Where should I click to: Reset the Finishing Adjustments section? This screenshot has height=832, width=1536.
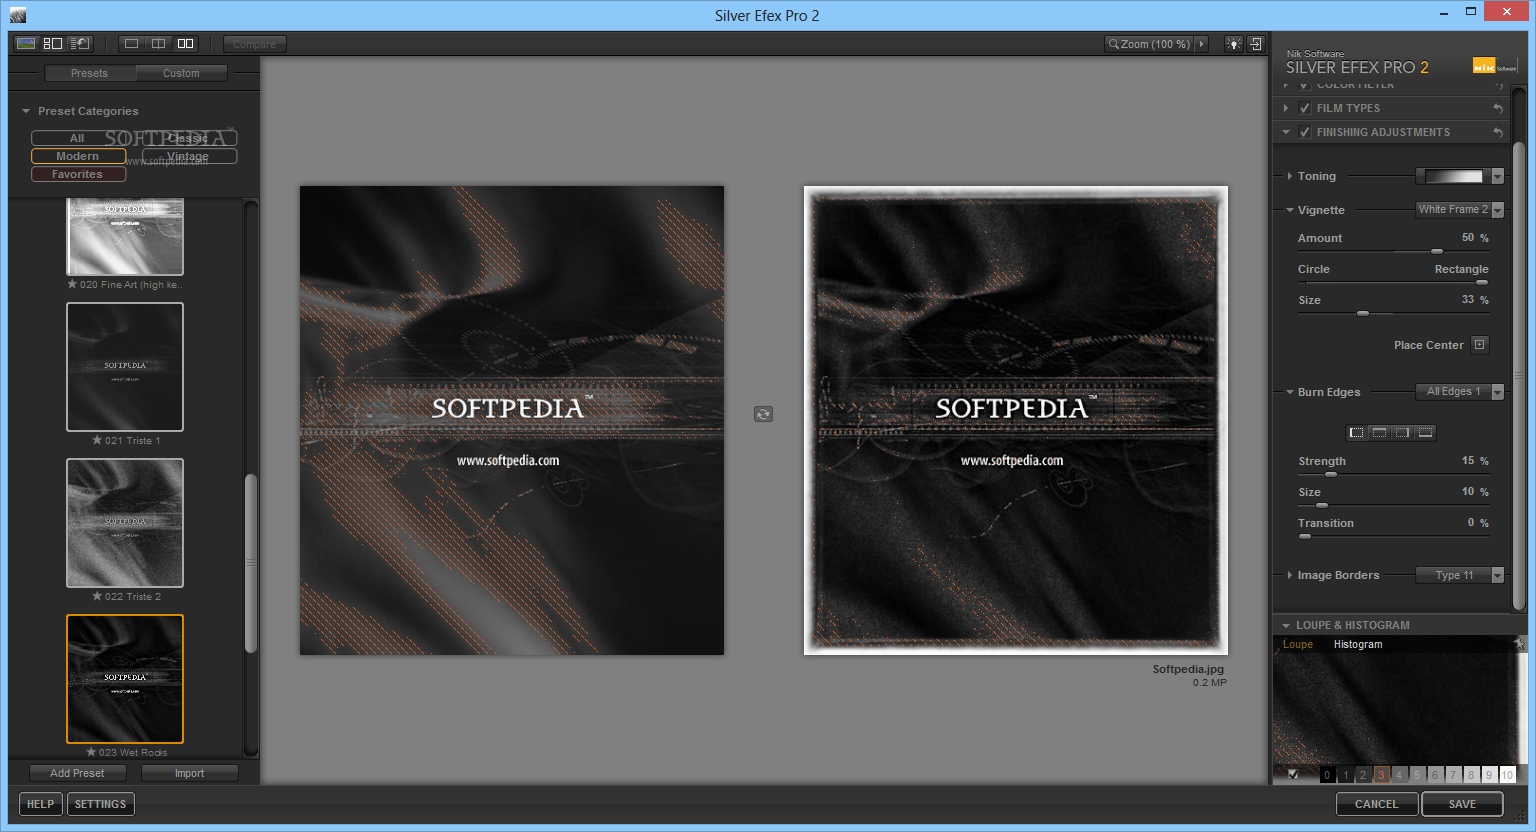pos(1498,132)
